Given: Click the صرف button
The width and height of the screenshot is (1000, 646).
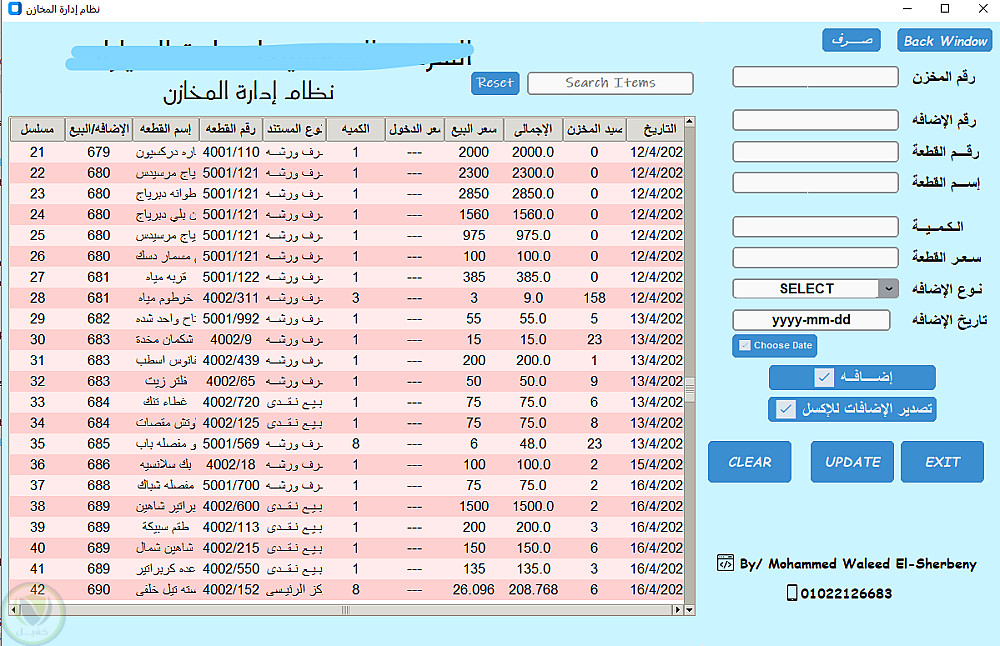Looking at the screenshot, I should (x=851, y=40).
